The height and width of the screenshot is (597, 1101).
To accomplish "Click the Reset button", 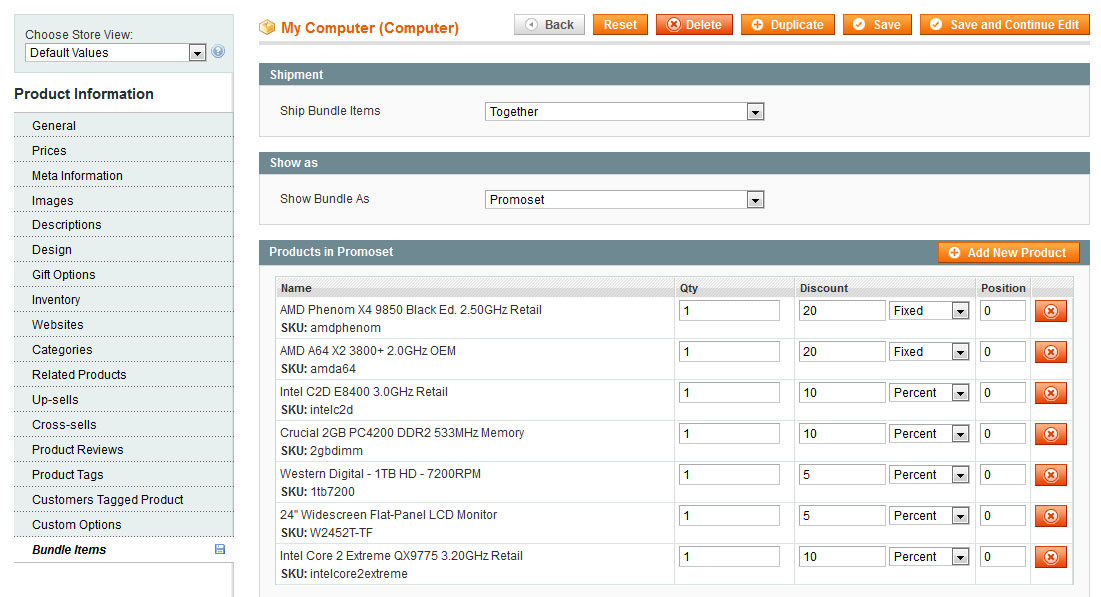I will point(620,25).
